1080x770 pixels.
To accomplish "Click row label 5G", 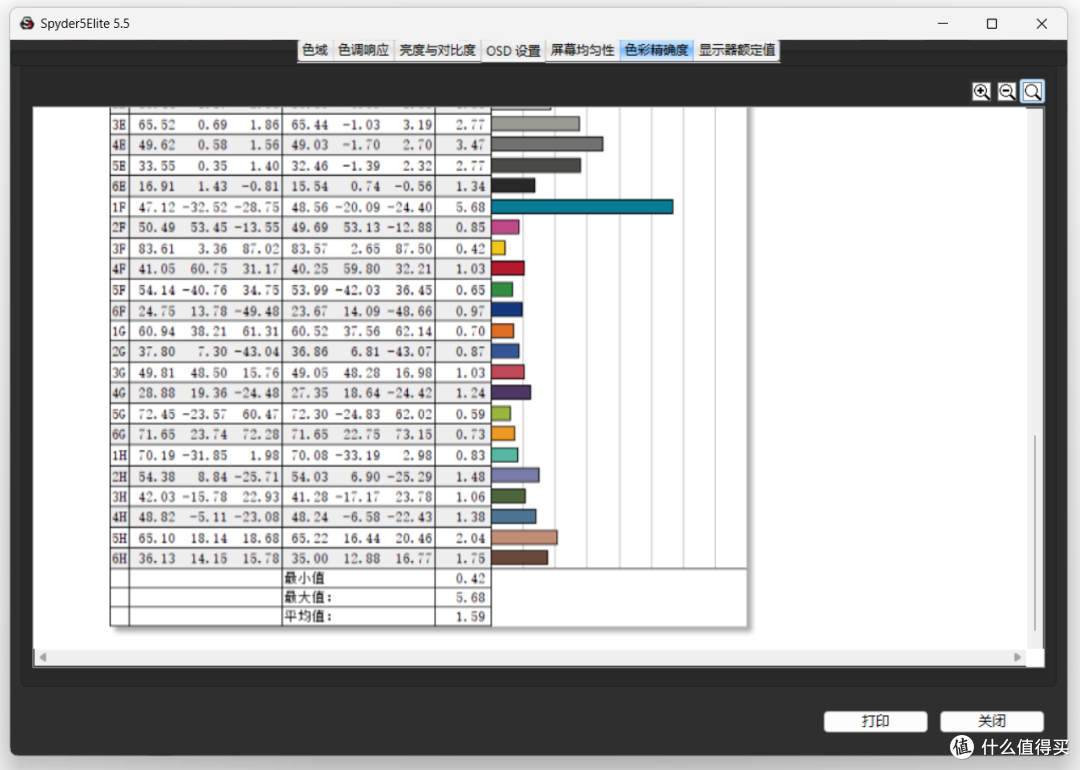I will 119,414.
